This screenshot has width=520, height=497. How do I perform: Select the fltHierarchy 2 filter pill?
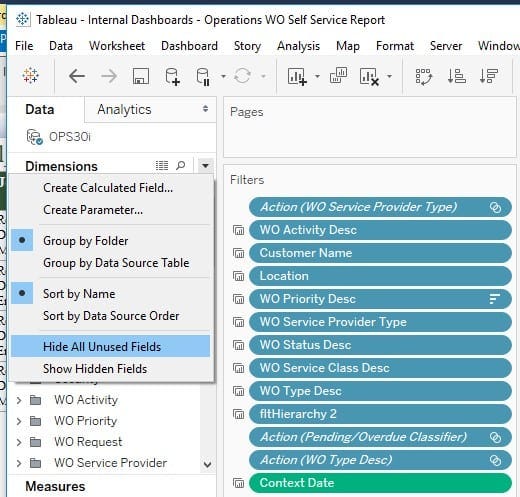[380, 414]
